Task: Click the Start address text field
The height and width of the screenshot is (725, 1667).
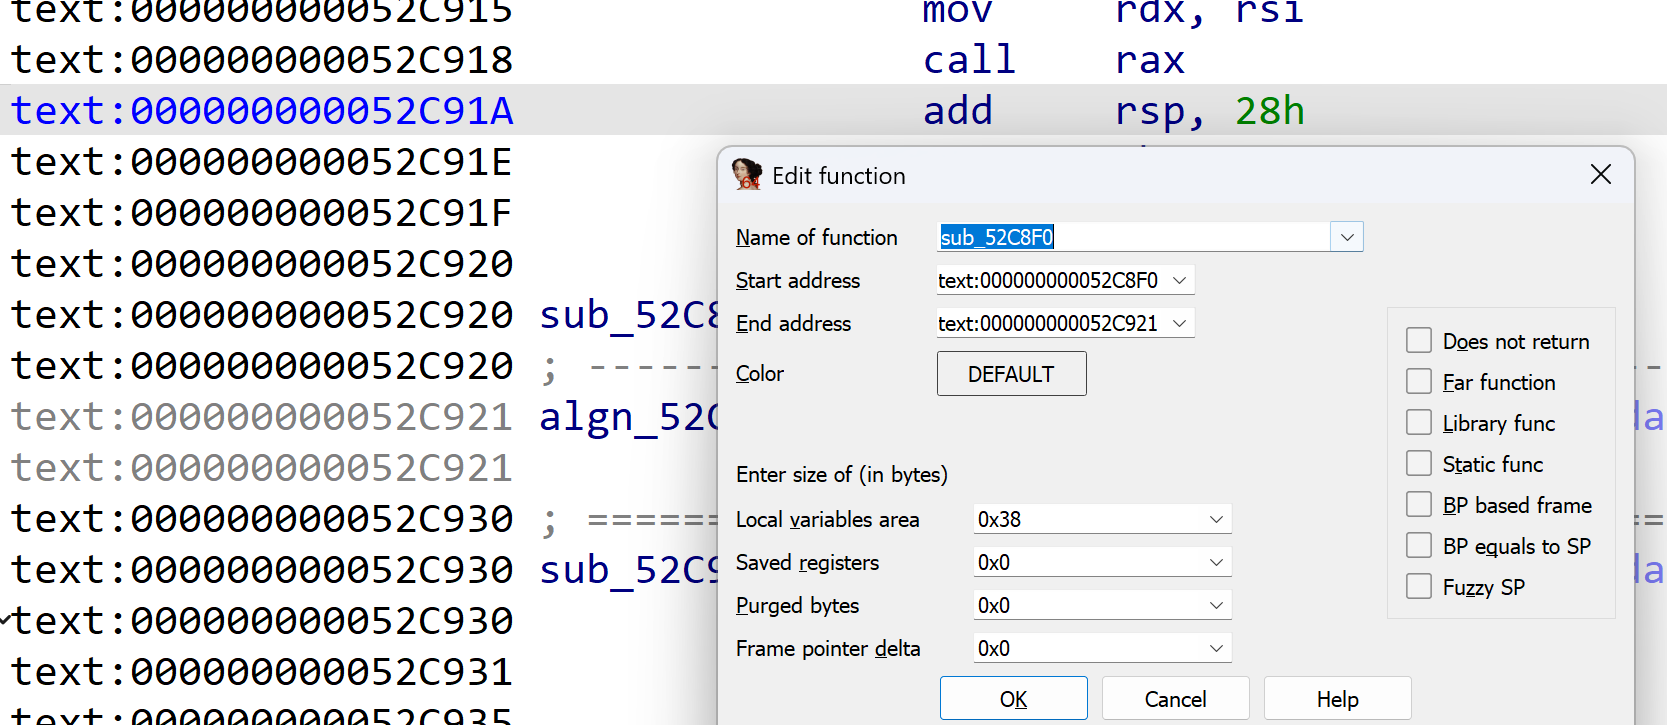Action: 1050,280
